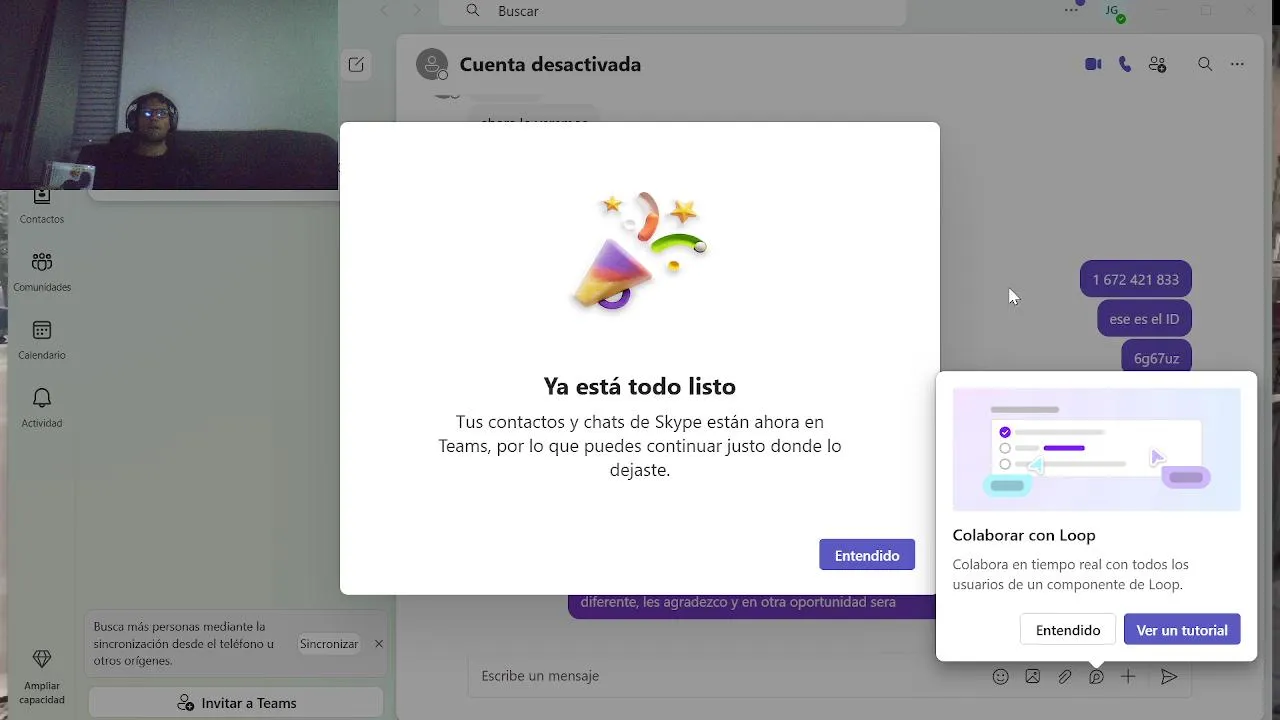Click Entendido in the Colaborar con Loop popup
1280x720 pixels.
click(1068, 630)
